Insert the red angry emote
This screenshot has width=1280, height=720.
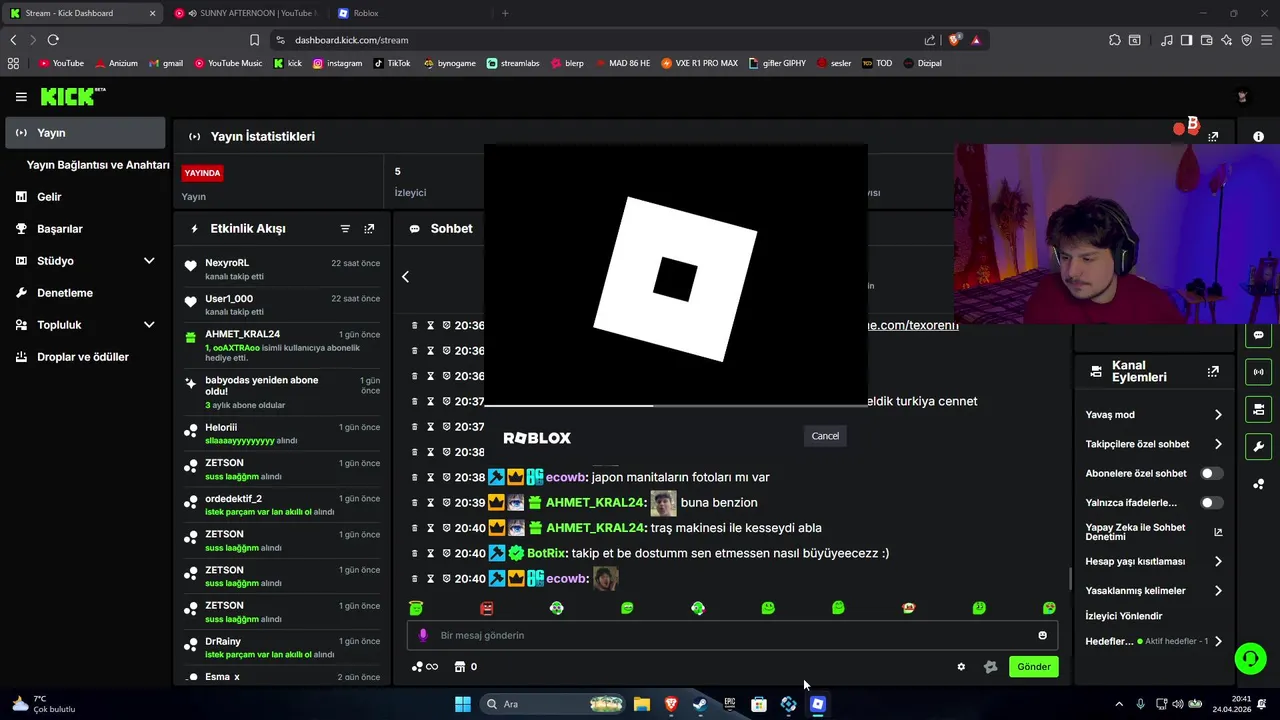tap(487, 608)
